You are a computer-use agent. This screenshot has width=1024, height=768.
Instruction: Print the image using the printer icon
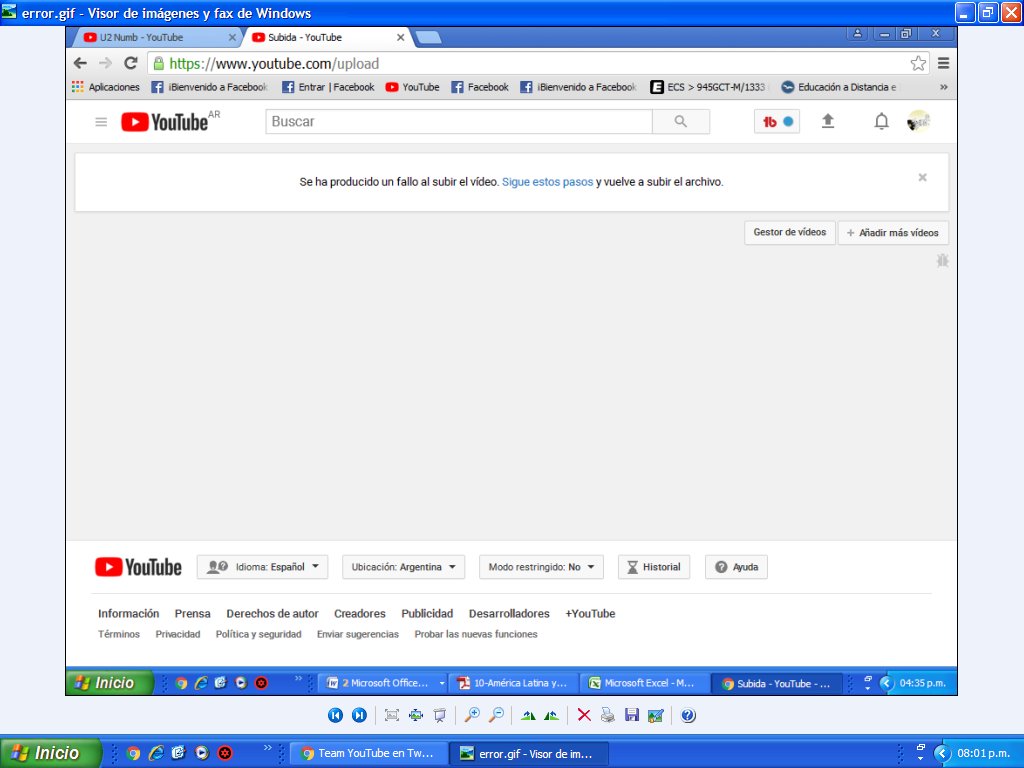pyautogui.click(x=608, y=715)
